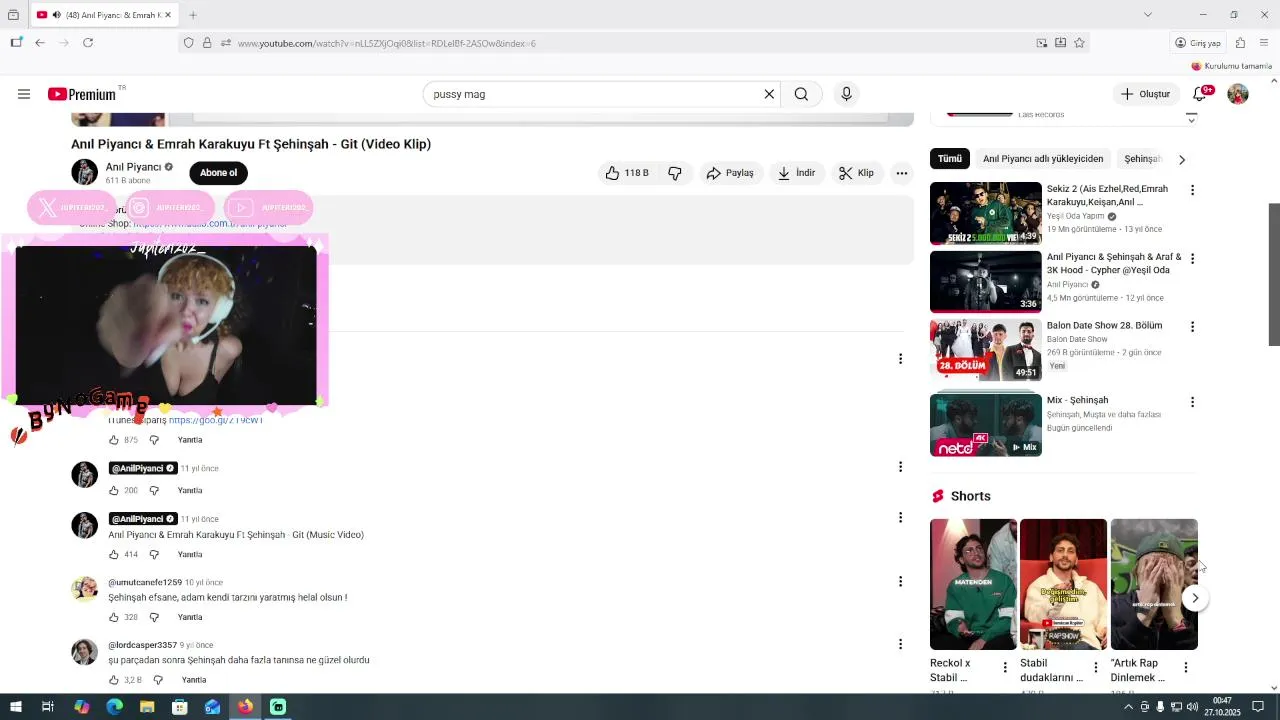Like umutcanefe1259's comment
1280x720 pixels.
[113, 617]
